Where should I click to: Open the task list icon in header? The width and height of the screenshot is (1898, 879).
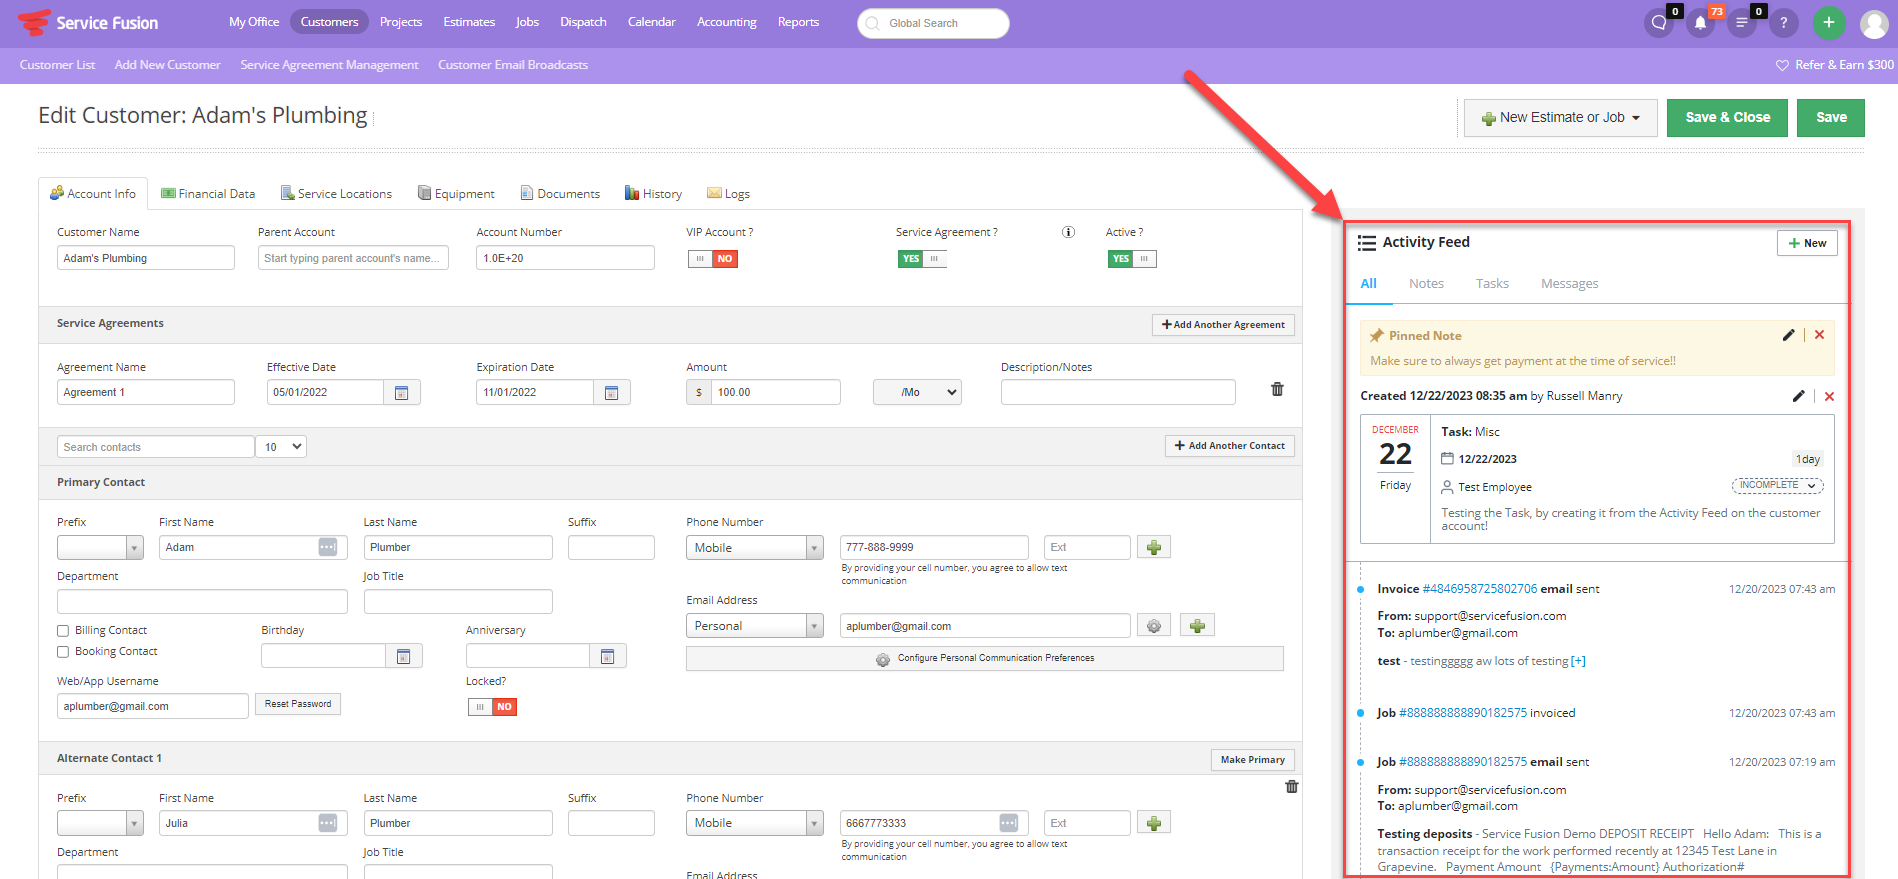[x=1742, y=23]
